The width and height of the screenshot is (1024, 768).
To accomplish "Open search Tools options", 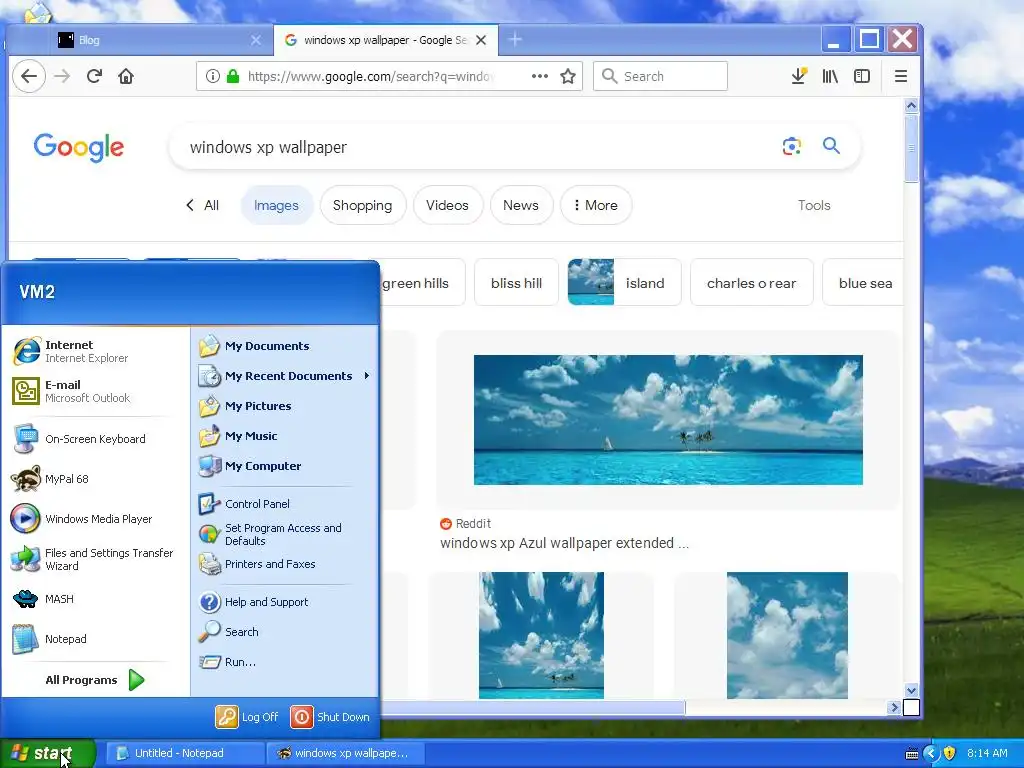I will (814, 205).
